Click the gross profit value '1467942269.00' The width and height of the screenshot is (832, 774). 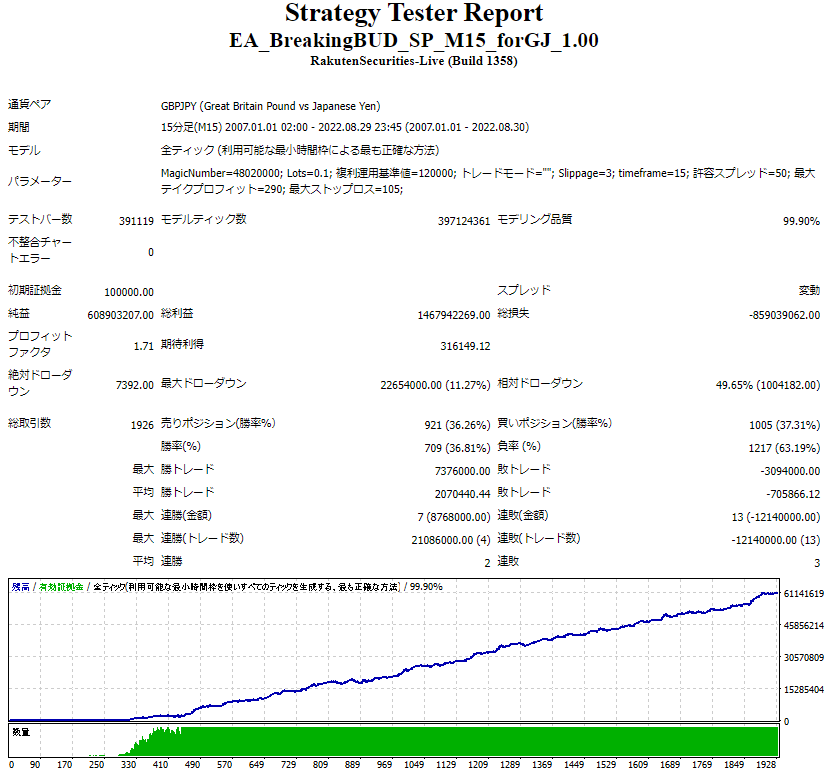click(454, 315)
